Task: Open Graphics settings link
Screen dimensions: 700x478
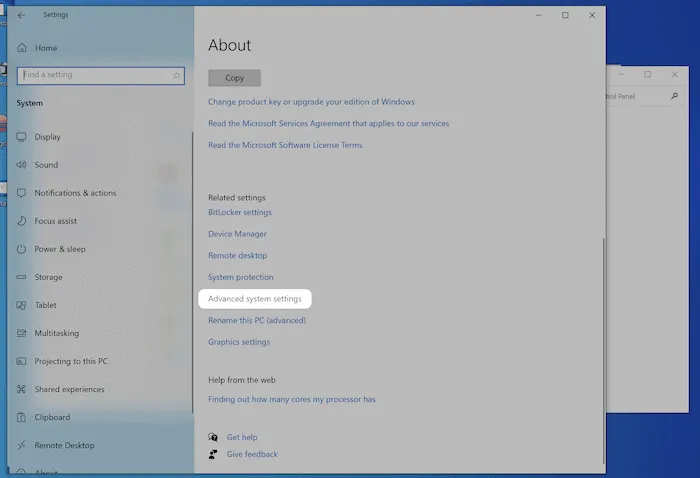Action: (239, 342)
